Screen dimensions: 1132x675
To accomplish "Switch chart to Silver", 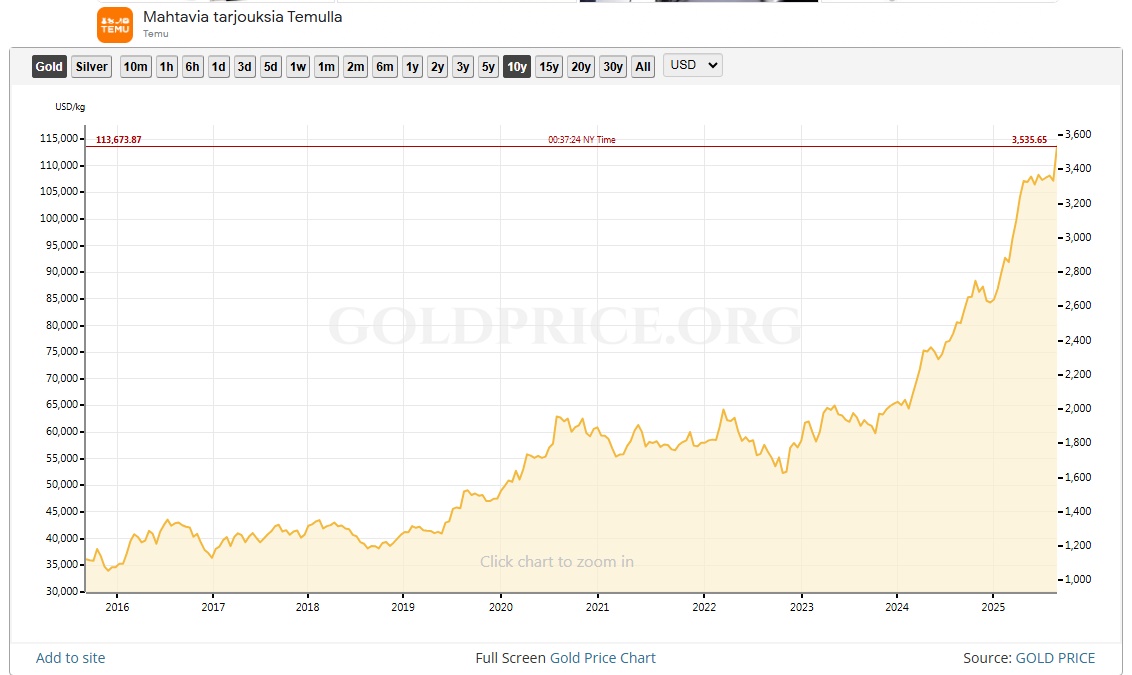I will pyautogui.click(x=92, y=66).
